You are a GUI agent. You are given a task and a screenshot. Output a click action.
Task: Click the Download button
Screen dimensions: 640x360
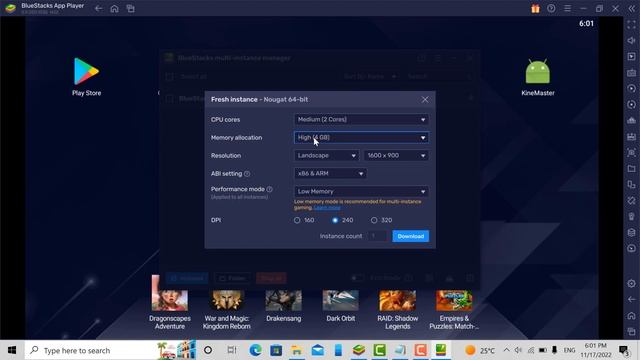[411, 236]
